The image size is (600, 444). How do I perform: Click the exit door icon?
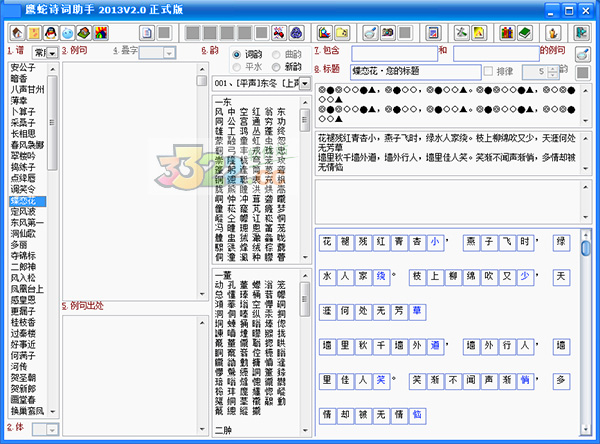pos(582,33)
